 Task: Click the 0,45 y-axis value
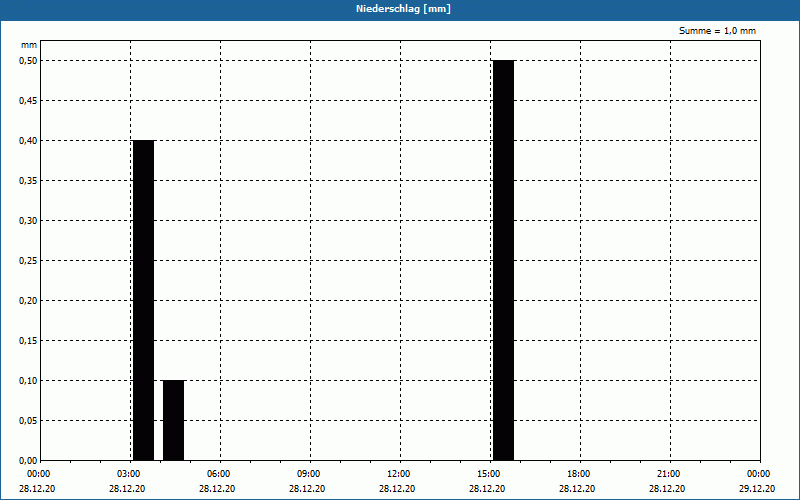28,101
